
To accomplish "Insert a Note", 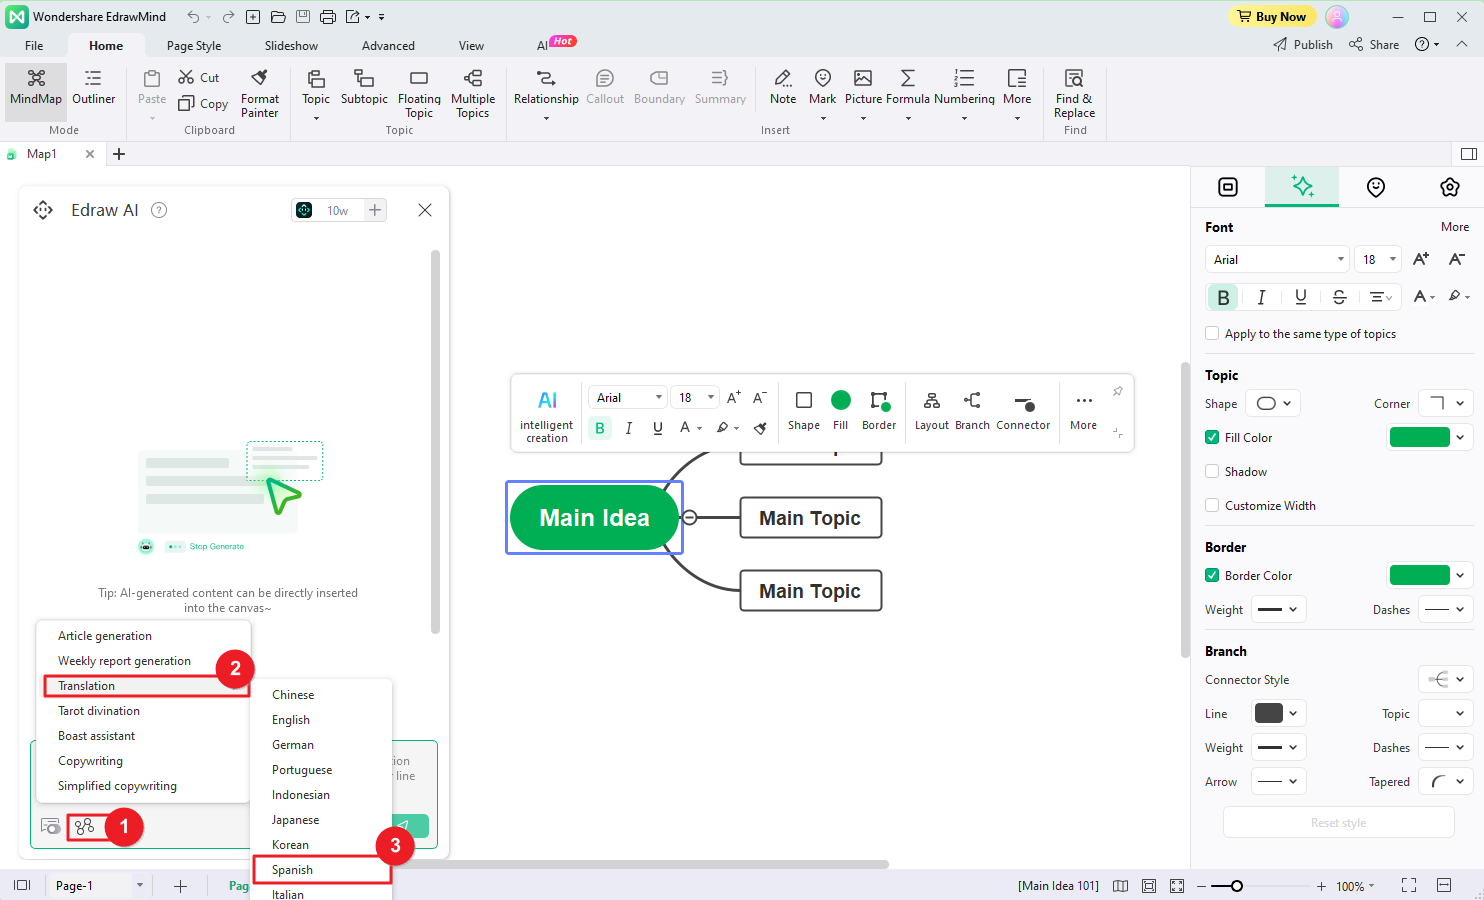I will (783, 88).
